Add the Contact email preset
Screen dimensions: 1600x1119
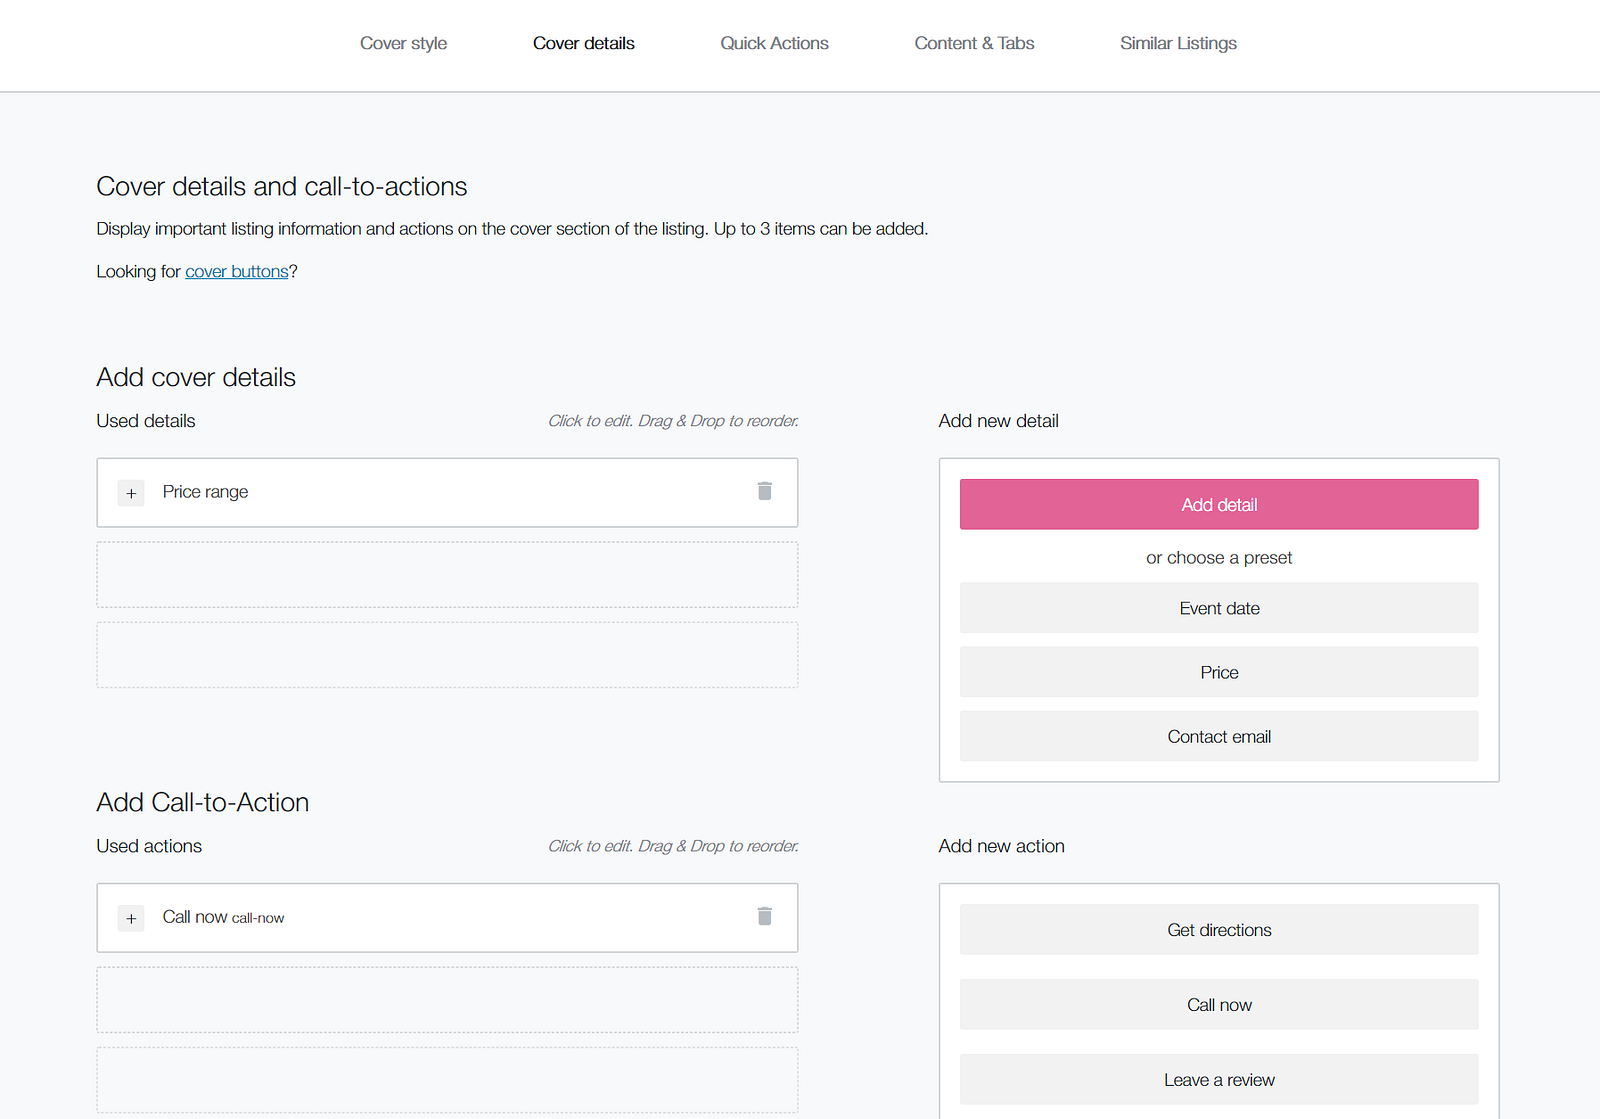coord(1219,736)
